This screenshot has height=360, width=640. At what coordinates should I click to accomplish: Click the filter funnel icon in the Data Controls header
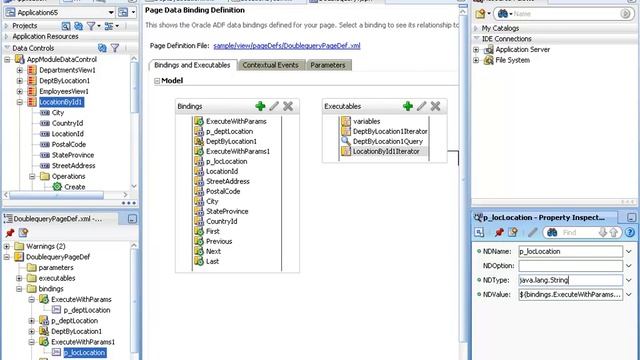(x=115, y=48)
